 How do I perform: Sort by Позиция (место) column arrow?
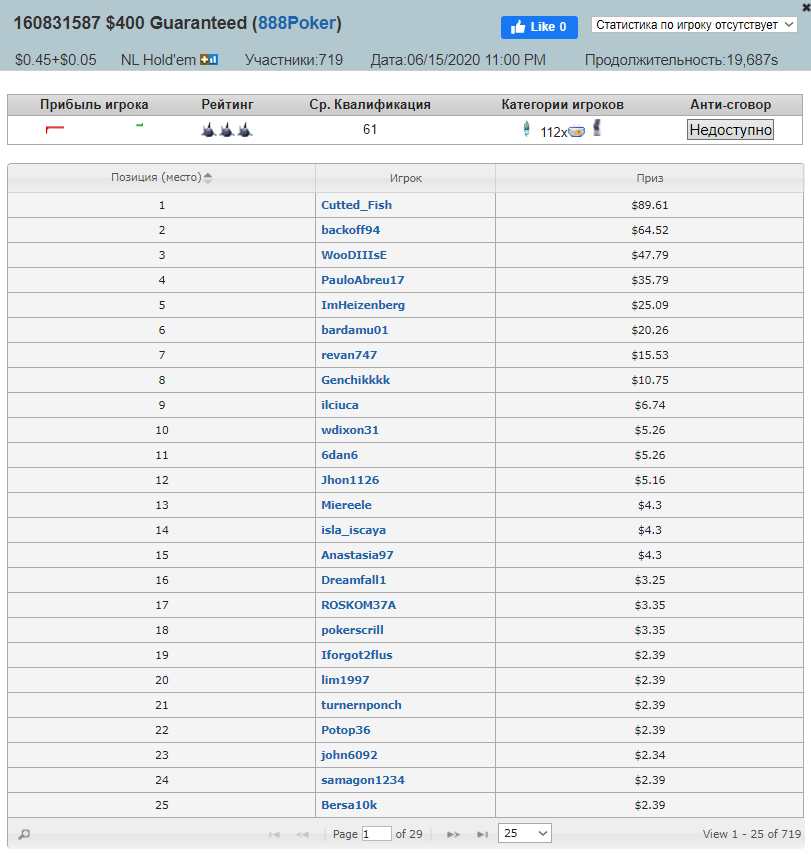coord(207,177)
